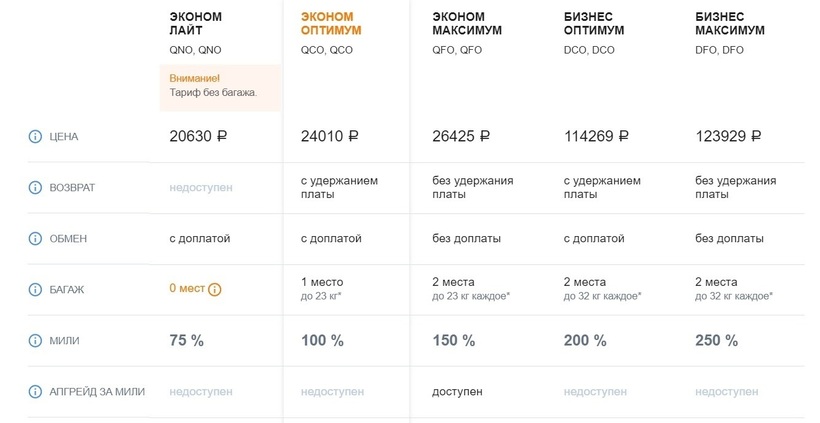Open info icon beside АПГРЕЙД ЗА МИЛИ
This screenshot has height=423, width=820.
click(x=35, y=392)
